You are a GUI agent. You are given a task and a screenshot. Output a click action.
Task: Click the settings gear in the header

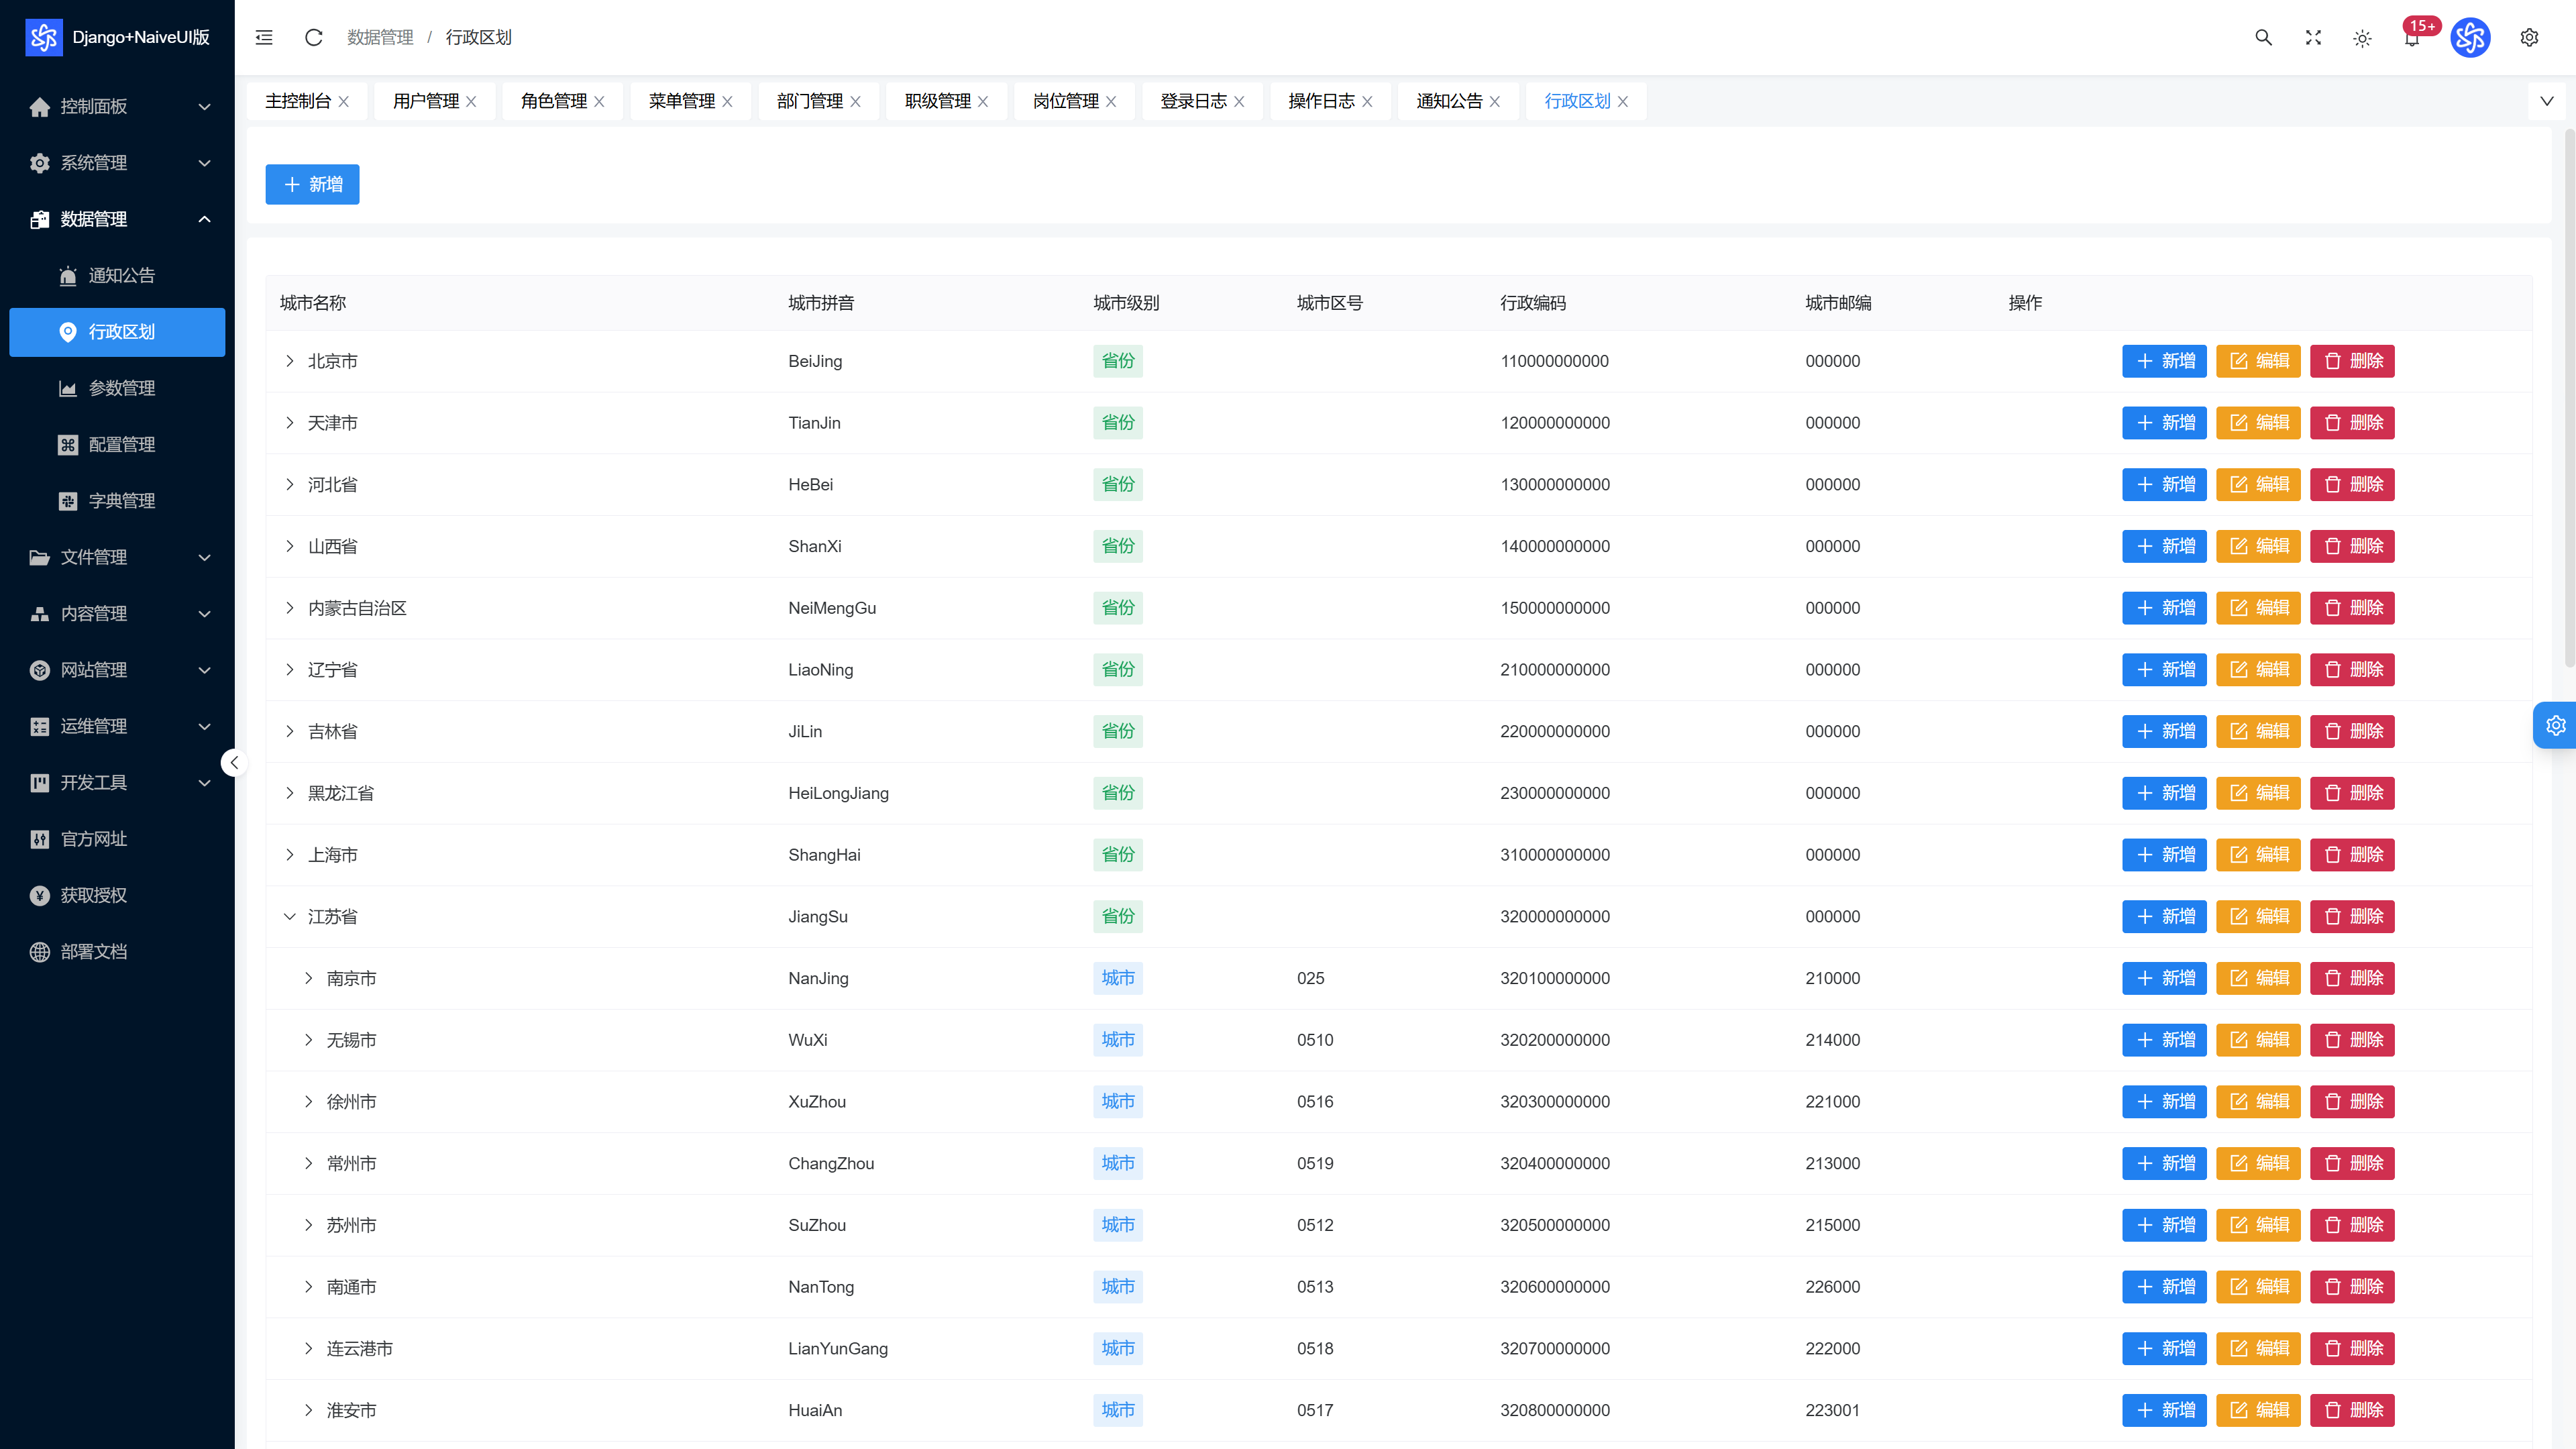[2529, 37]
